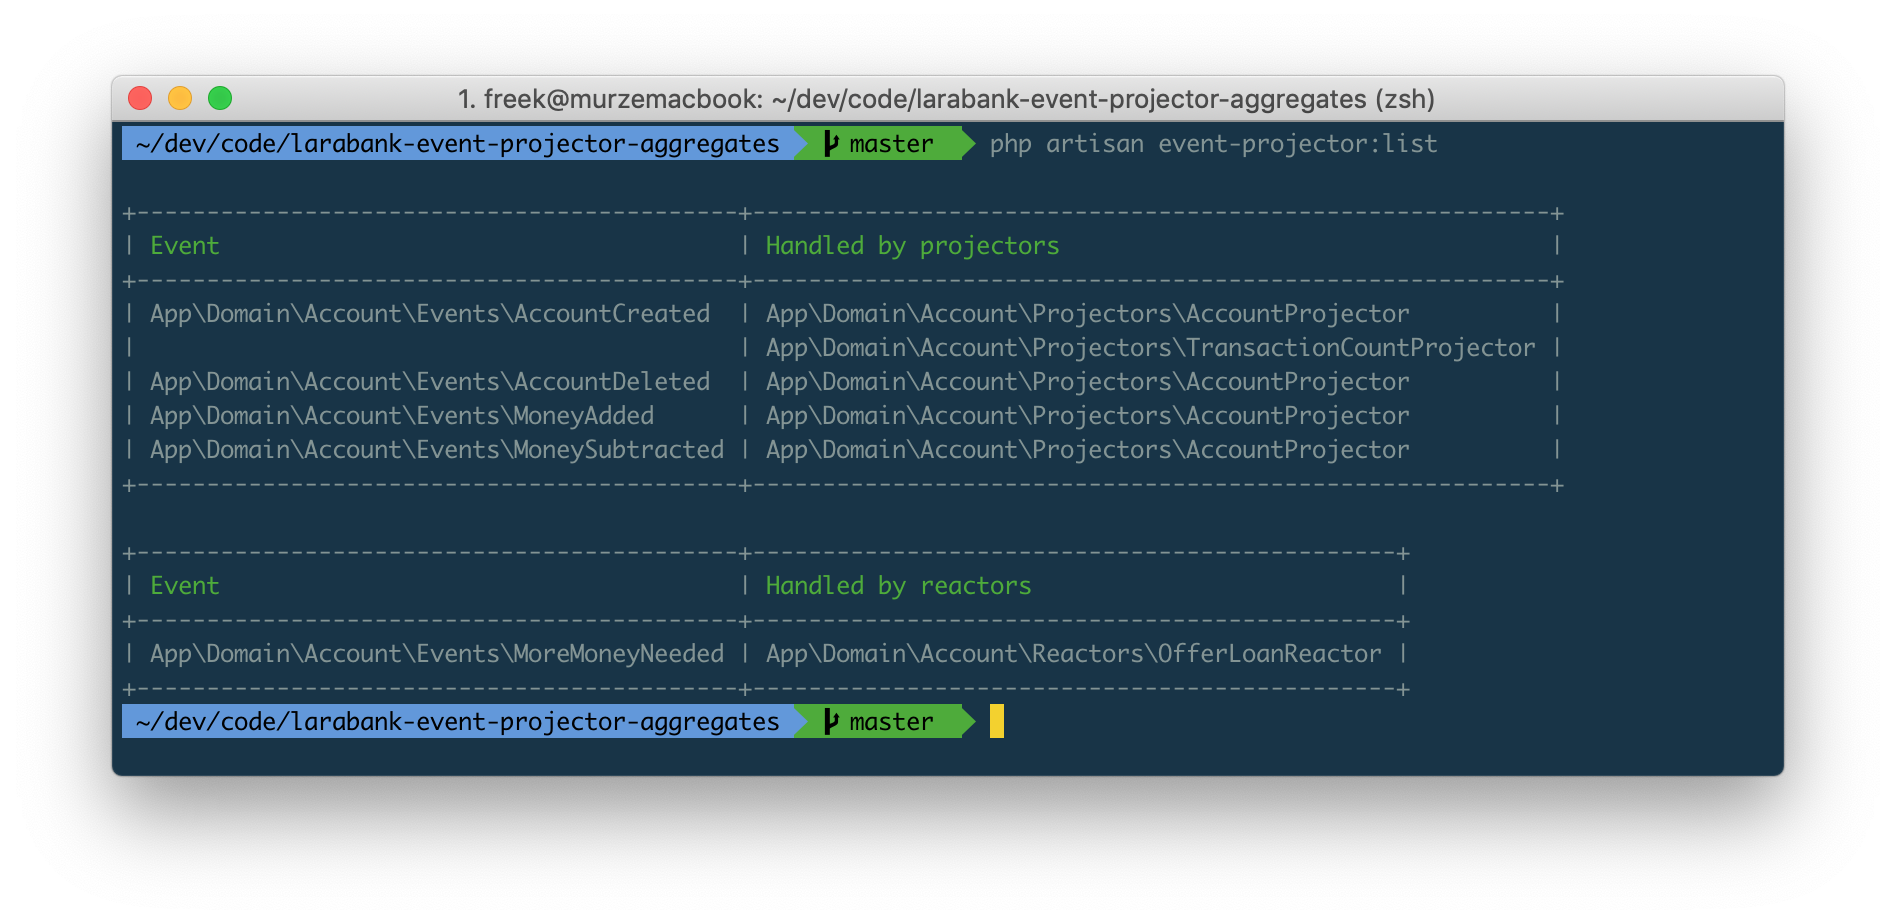Click the red close window button
Image resolution: width=1896 pixels, height=924 pixels.
point(140,98)
